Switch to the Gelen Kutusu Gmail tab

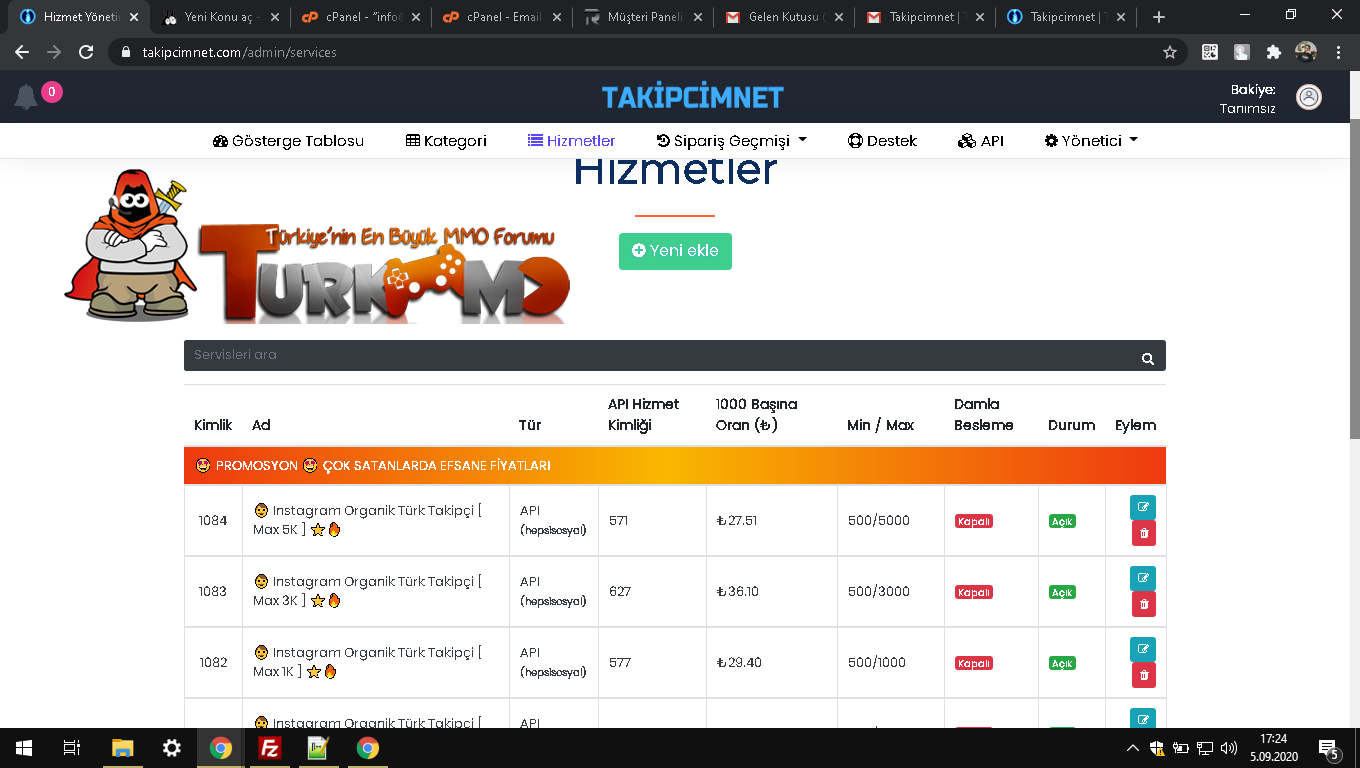coord(784,17)
